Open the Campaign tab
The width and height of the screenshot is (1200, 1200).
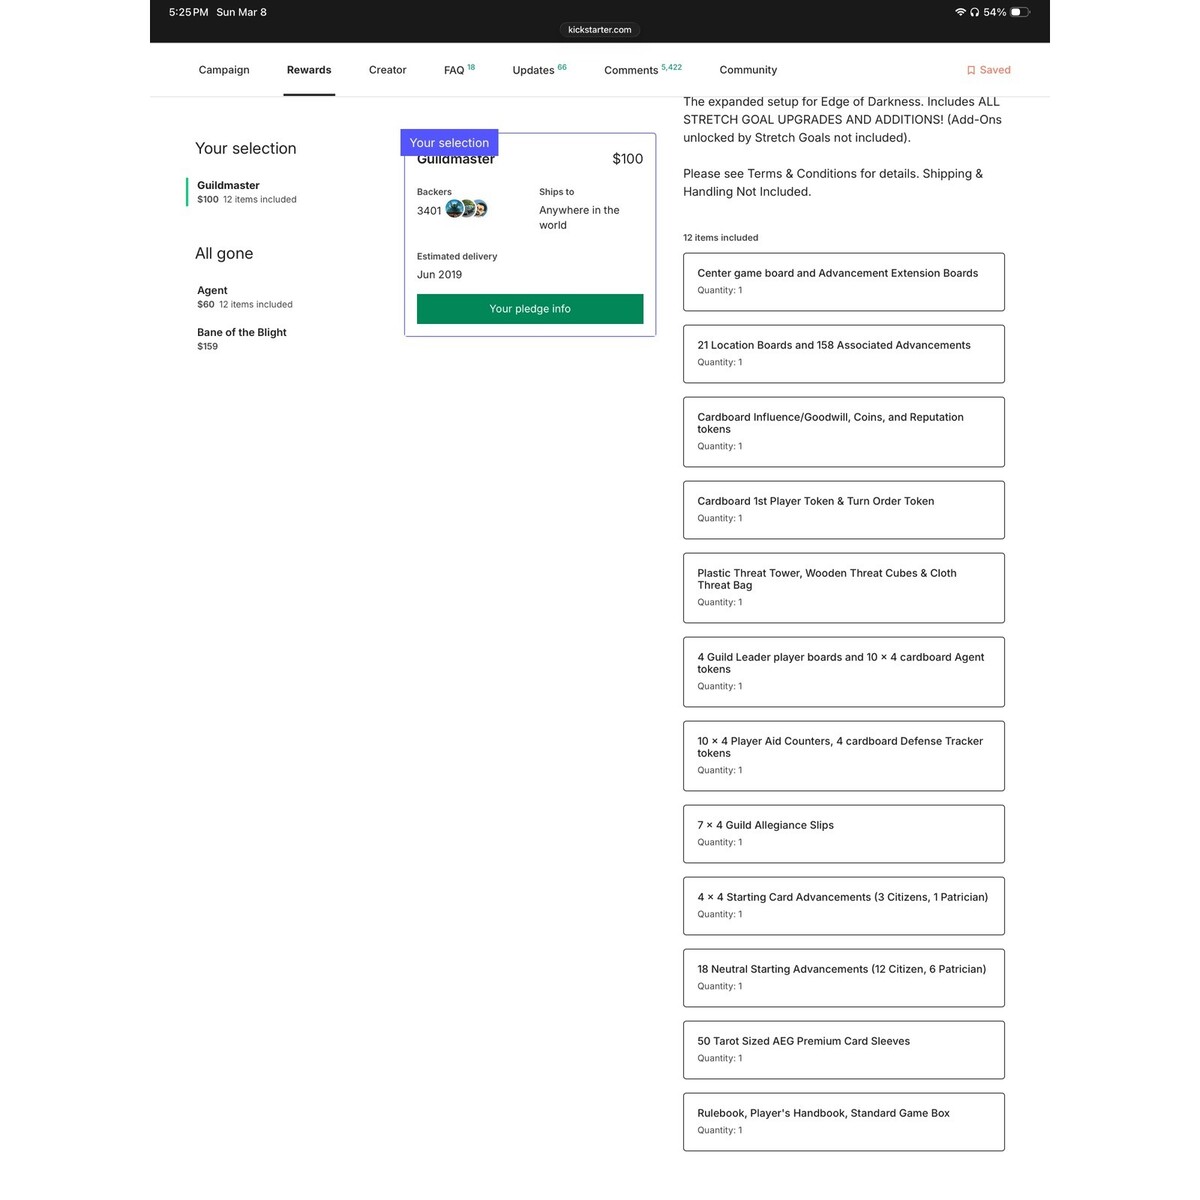[224, 70]
